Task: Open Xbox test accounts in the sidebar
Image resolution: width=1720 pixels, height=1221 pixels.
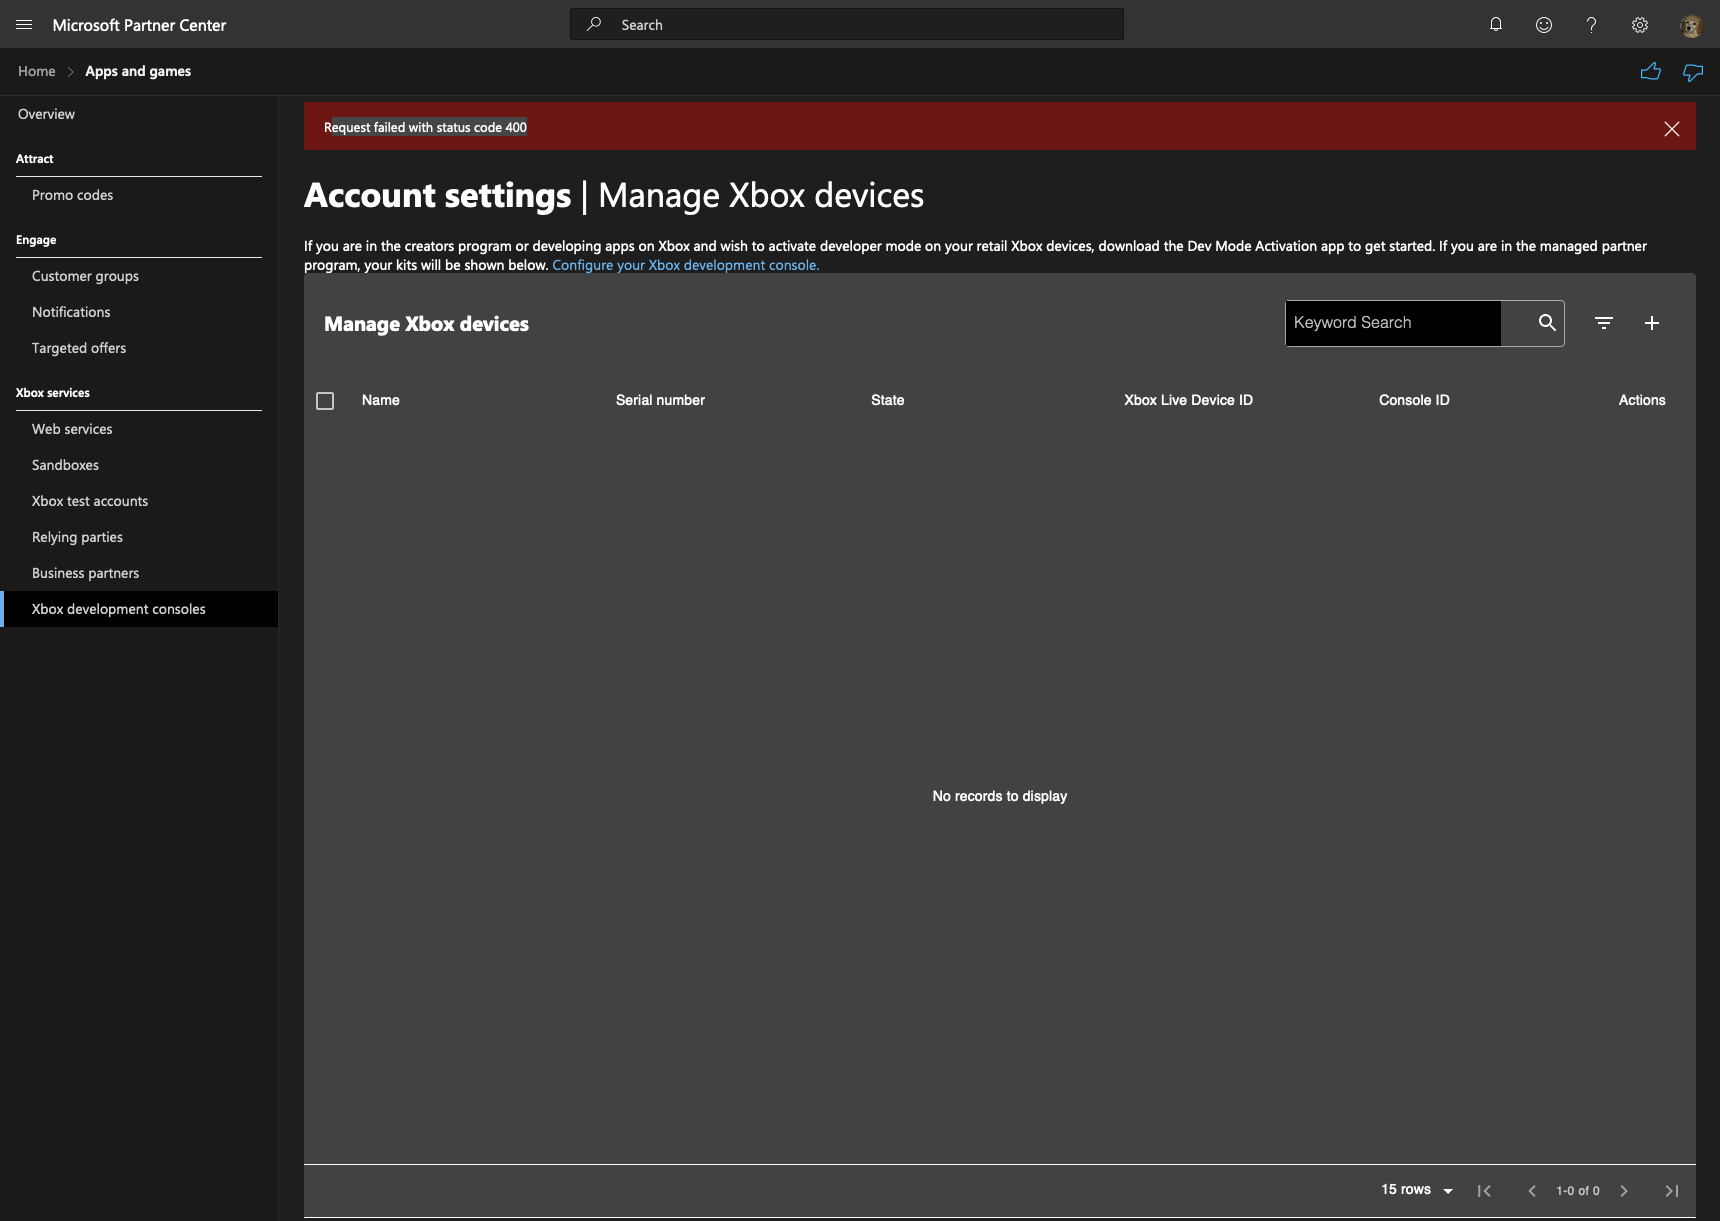Action: pos(90,501)
